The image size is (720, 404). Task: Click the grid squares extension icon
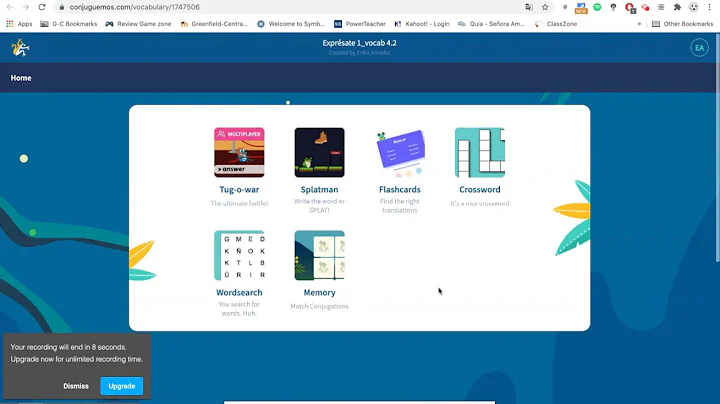coord(661,7)
